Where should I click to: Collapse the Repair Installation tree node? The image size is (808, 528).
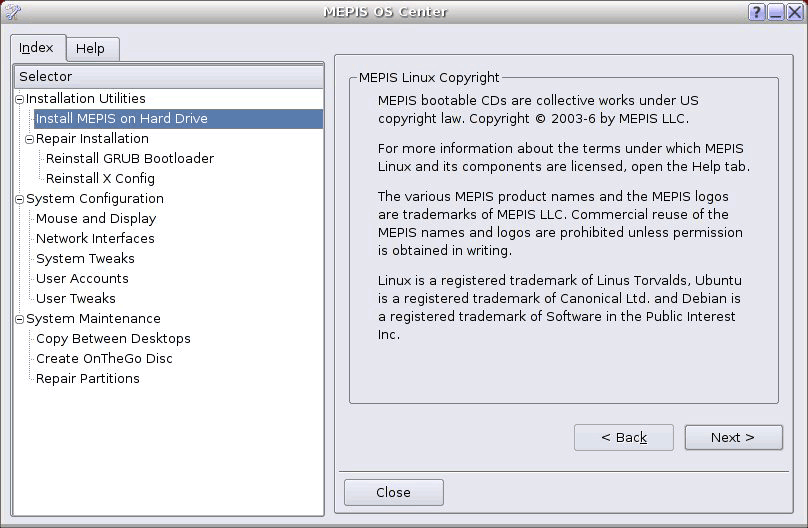[29, 139]
